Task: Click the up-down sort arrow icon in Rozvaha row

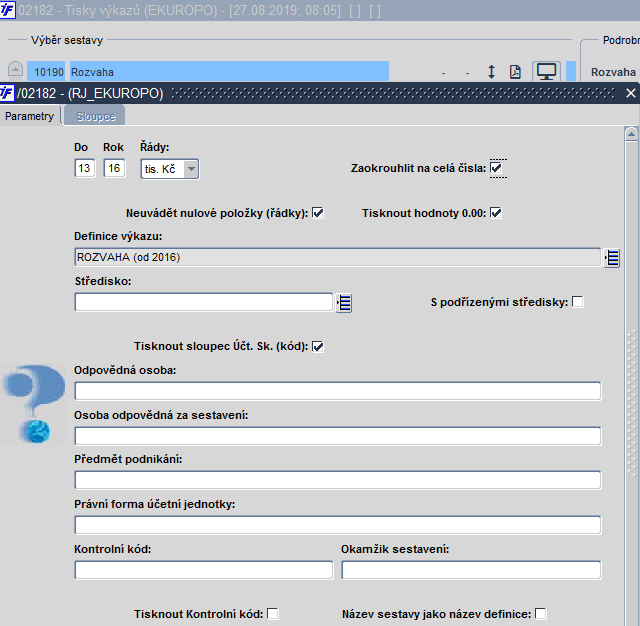Action: [491, 72]
